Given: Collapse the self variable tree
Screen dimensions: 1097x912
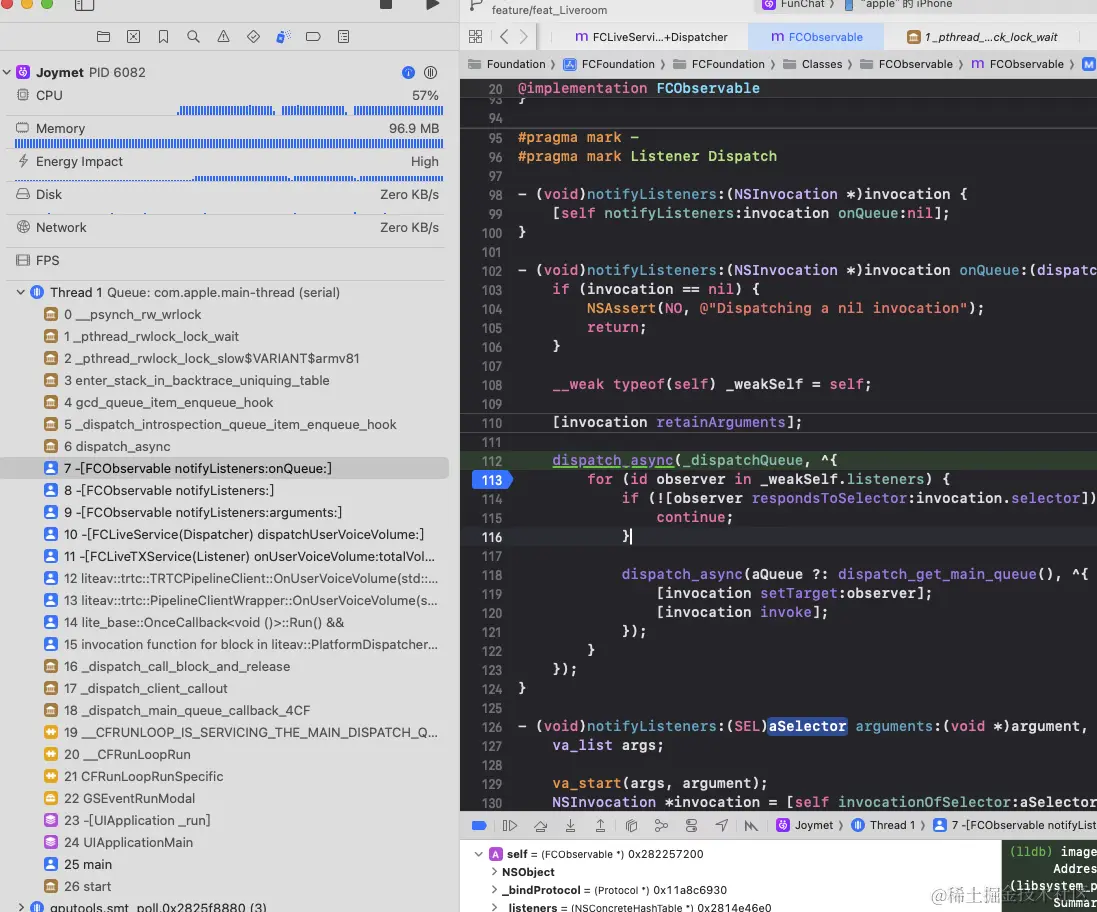Looking at the screenshot, I should coord(479,855).
